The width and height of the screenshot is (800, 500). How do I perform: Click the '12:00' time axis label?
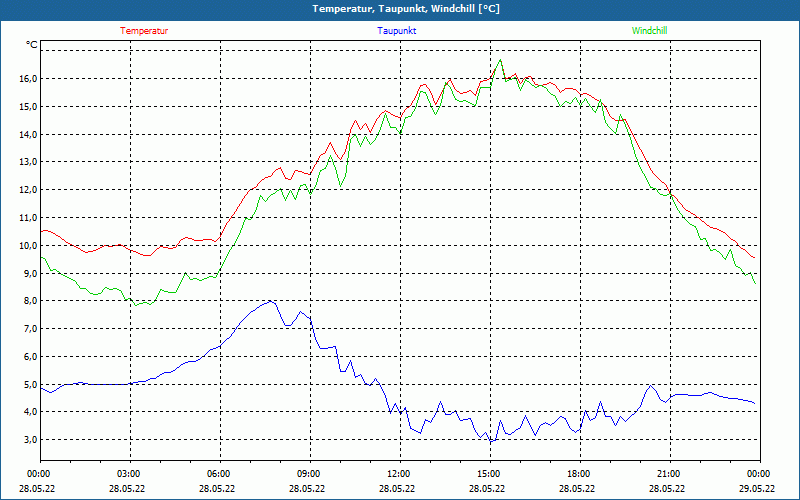point(397,474)
